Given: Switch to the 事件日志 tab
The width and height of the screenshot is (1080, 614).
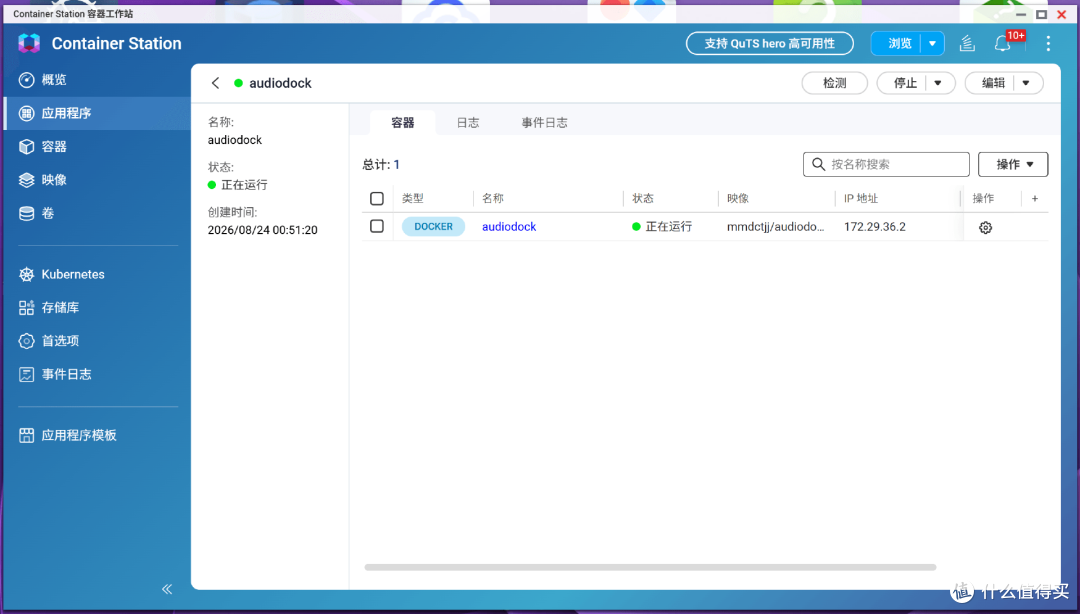Looking at the screenshot, I should [x=544, y=123].
